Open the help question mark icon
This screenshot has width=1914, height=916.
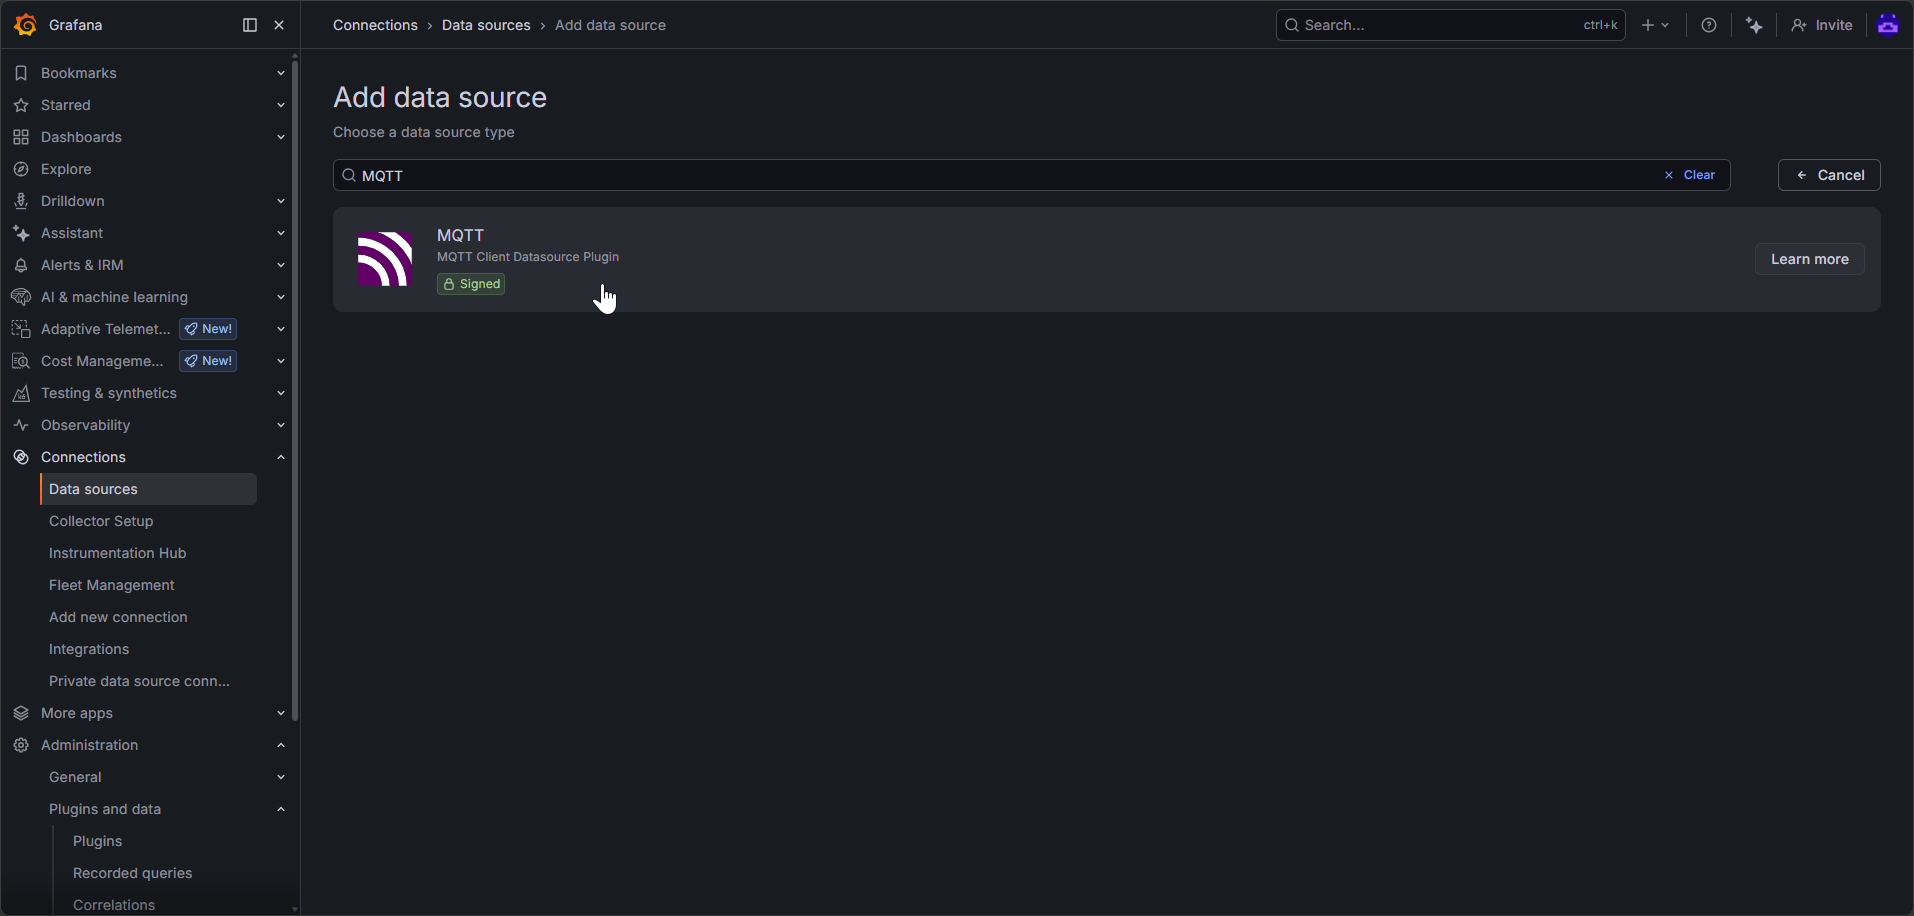pos(1709,25)
